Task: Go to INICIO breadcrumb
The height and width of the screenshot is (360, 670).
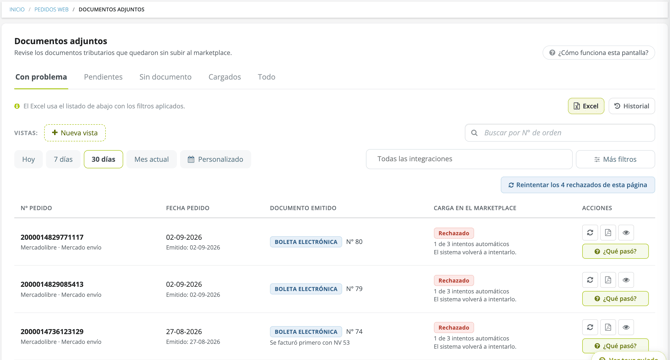Action: [17, 9]
